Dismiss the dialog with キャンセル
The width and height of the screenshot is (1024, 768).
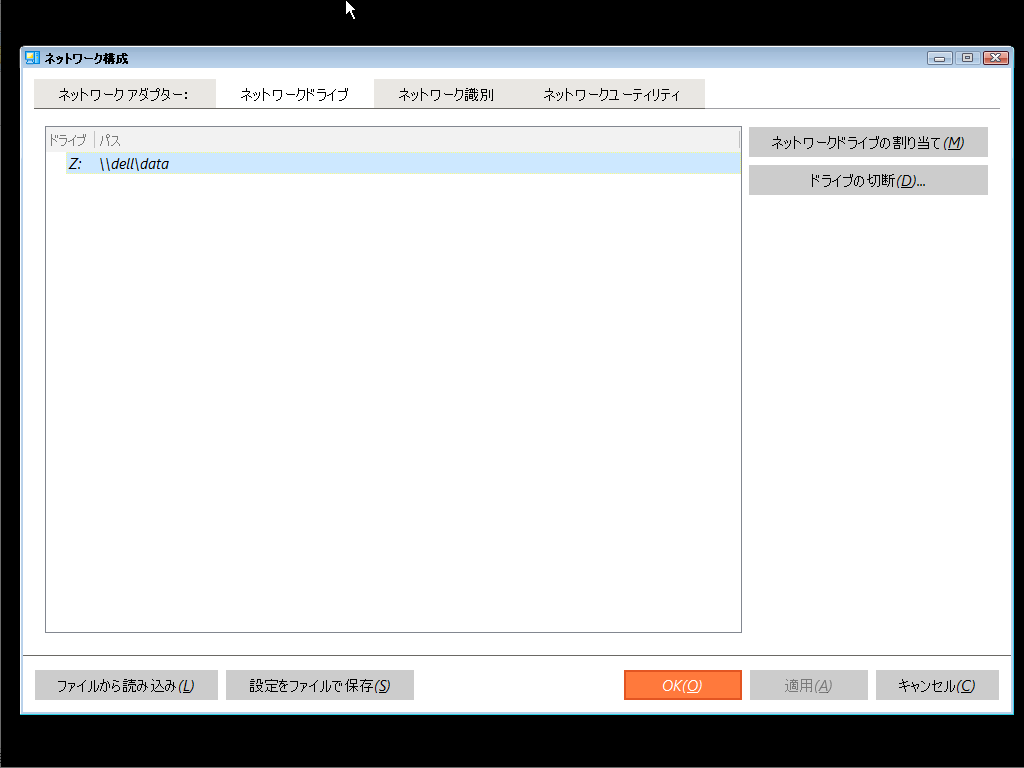coord(937,685)
